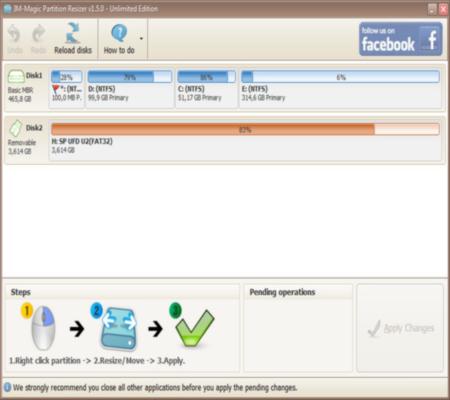Click the 314,6 GB Primary text
The width and height of the screenshot is (450, 400).
(263, 98)
